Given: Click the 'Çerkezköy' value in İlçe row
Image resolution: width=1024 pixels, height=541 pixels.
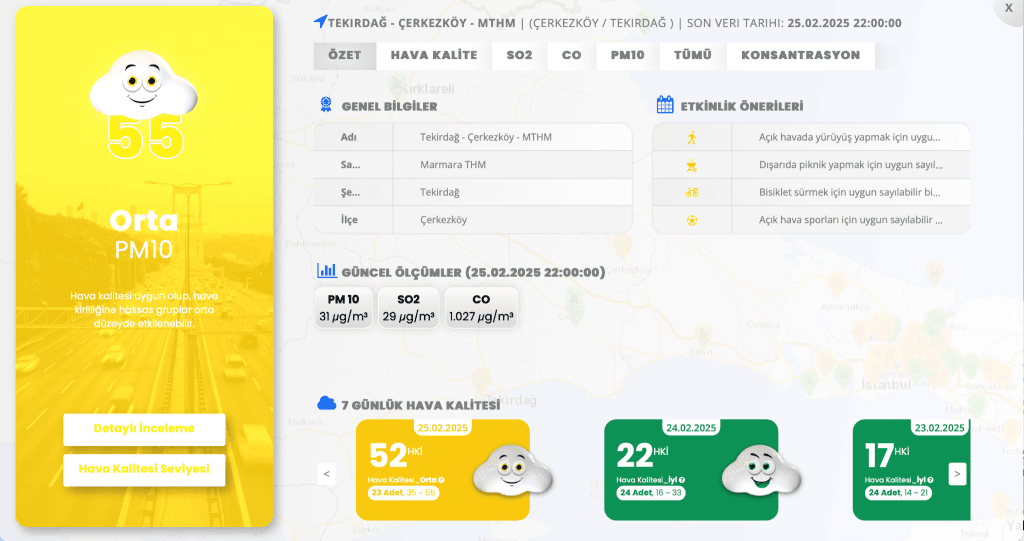Looking at the screenshot, I should tap(443, 220).
